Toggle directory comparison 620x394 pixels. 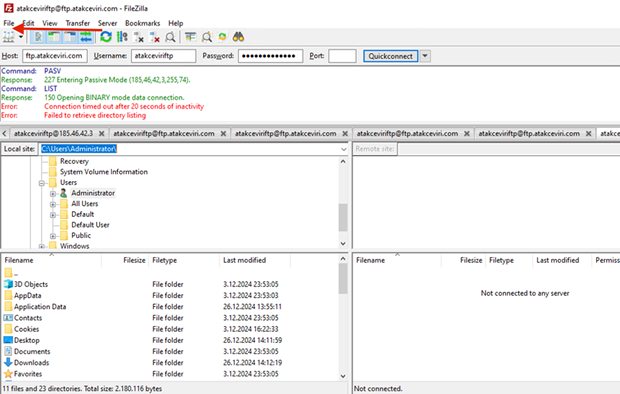(206, 37)
